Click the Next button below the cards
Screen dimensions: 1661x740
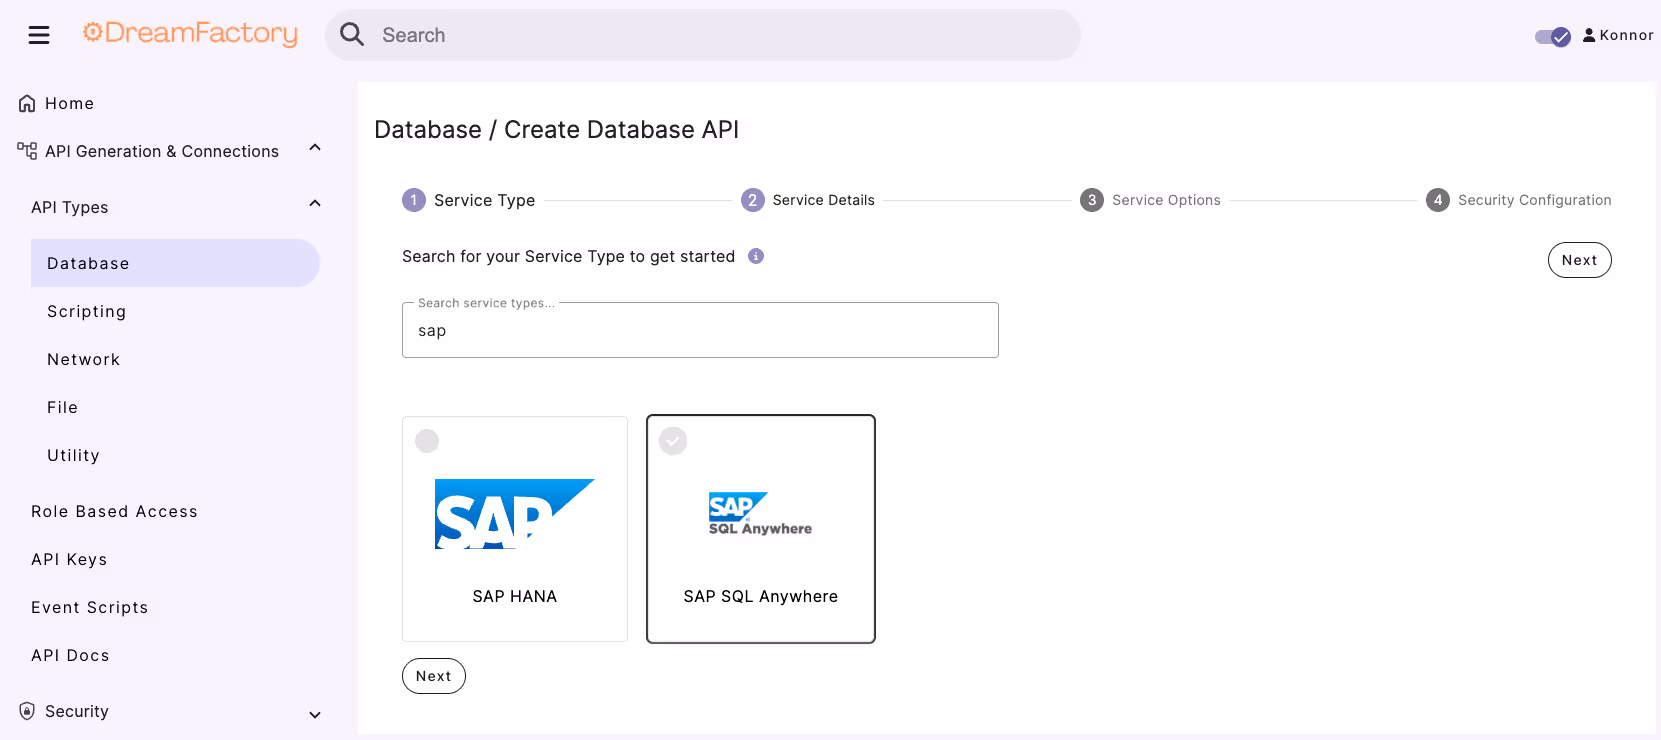pos(434,676)
